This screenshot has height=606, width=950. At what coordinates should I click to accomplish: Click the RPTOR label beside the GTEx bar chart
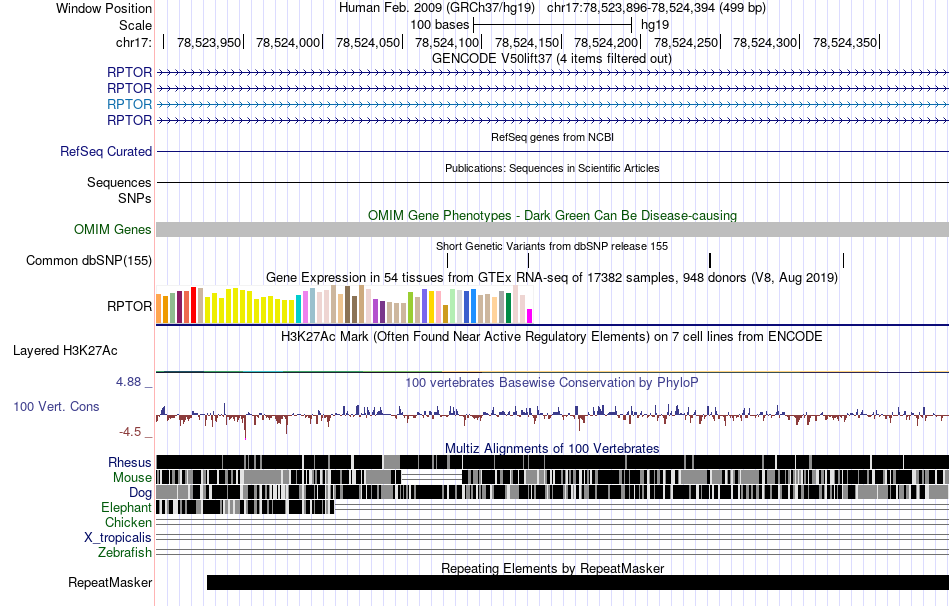click(x=129, y=306)
